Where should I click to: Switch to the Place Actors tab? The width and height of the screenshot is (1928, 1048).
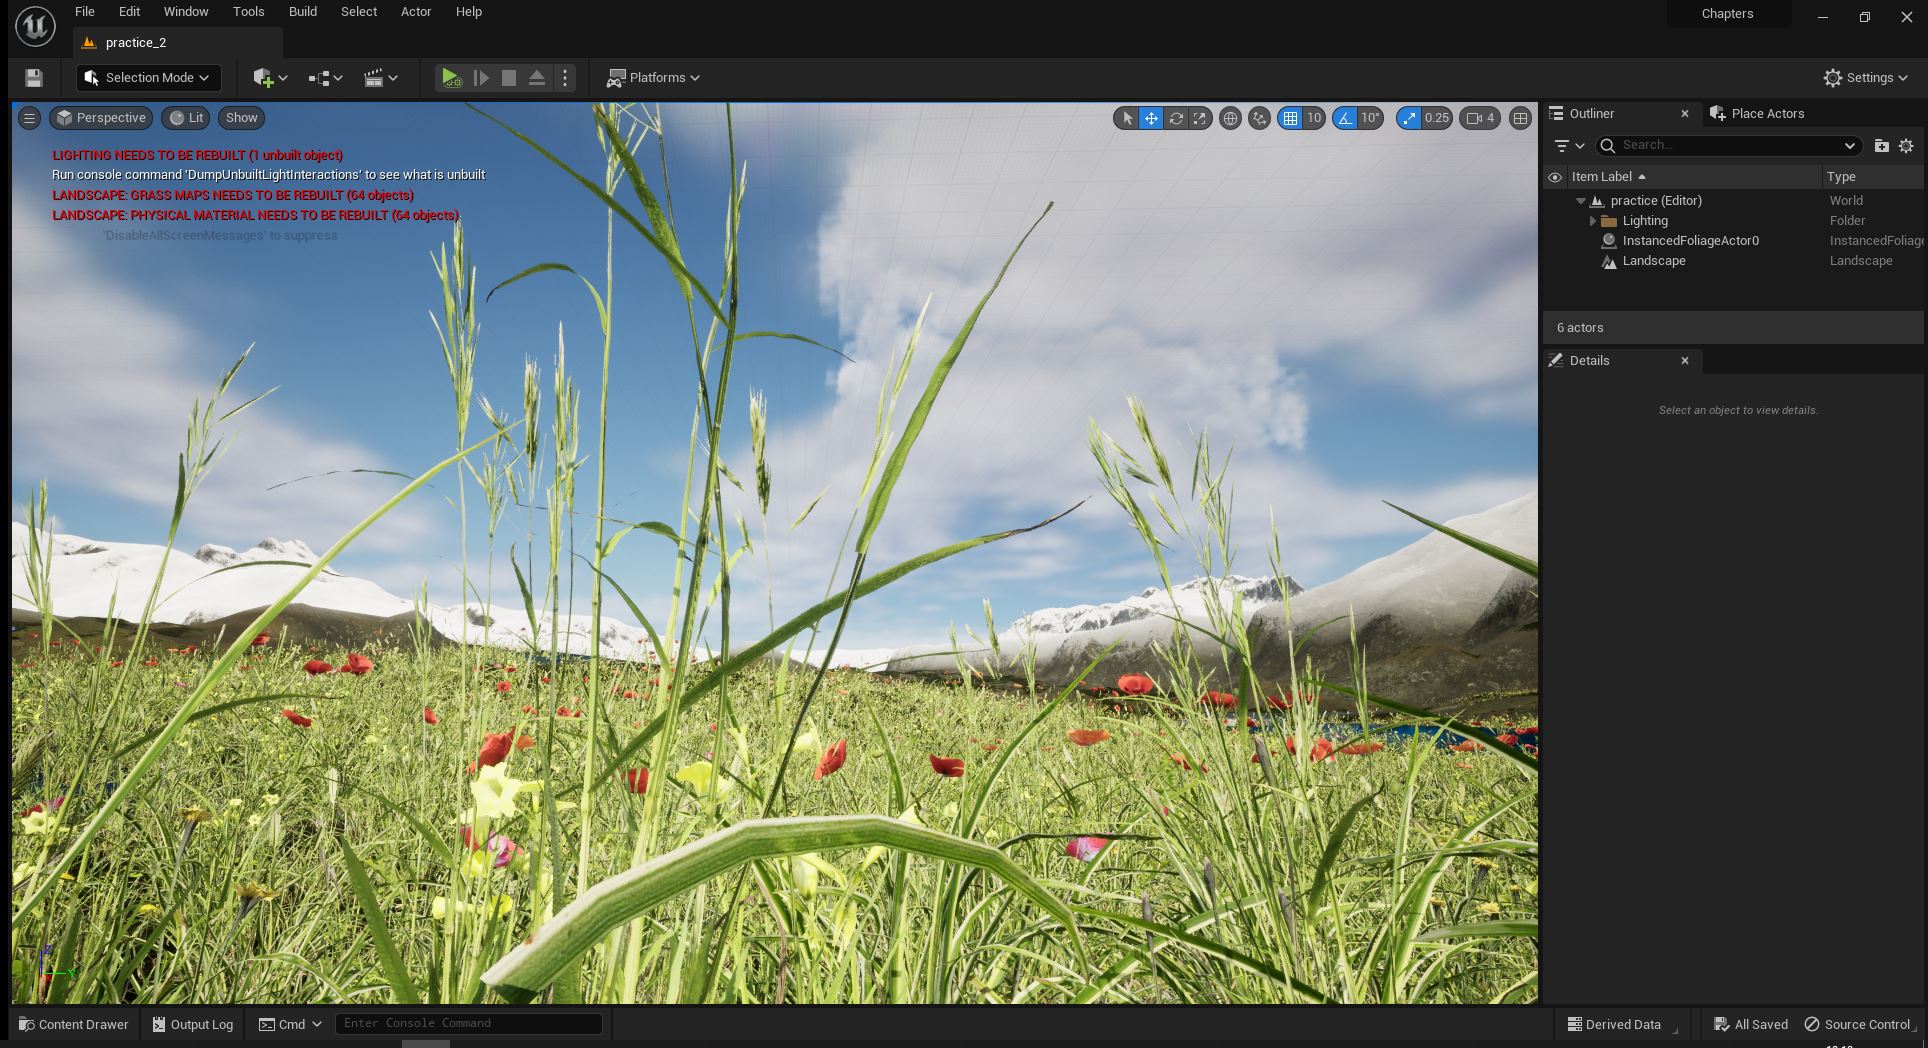pyautogui.click(x=1766, y=114)
